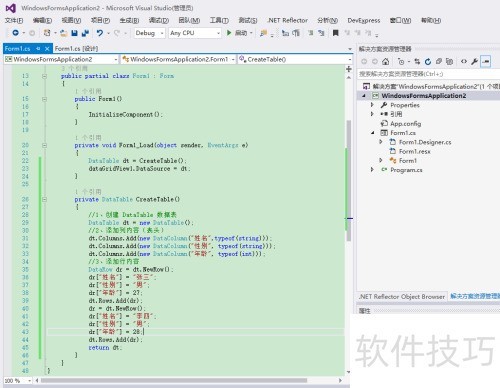Click the New Project toolbar icon
The image size is (500, 388).
47,33
